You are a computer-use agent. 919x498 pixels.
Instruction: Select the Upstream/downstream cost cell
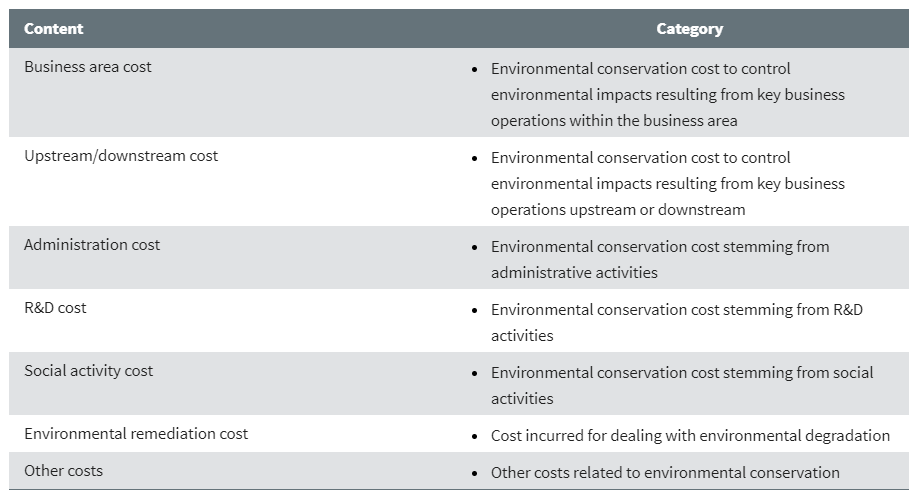tap(121, 156)
